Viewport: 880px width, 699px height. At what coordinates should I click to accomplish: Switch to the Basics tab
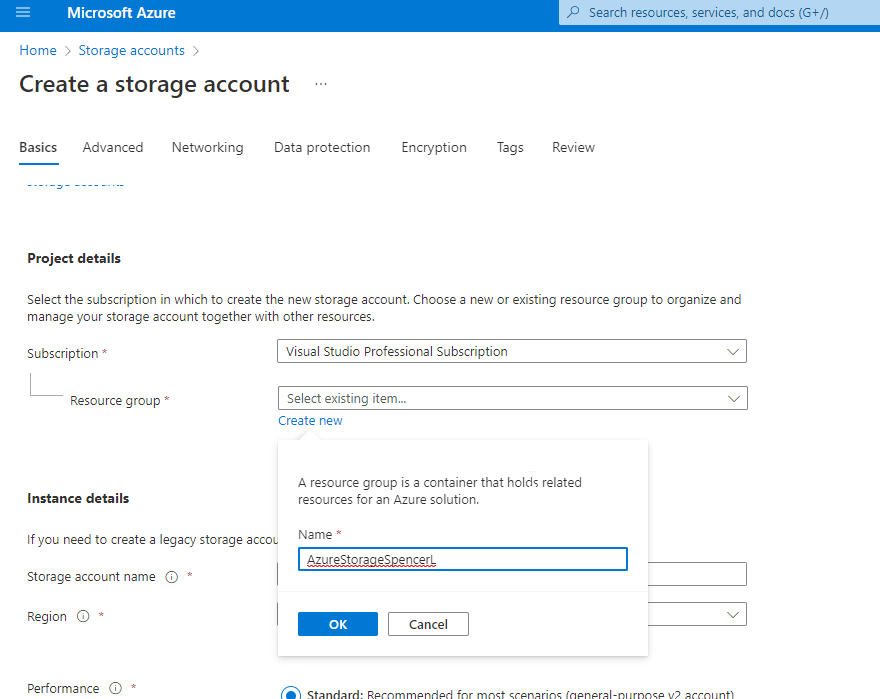38,147
